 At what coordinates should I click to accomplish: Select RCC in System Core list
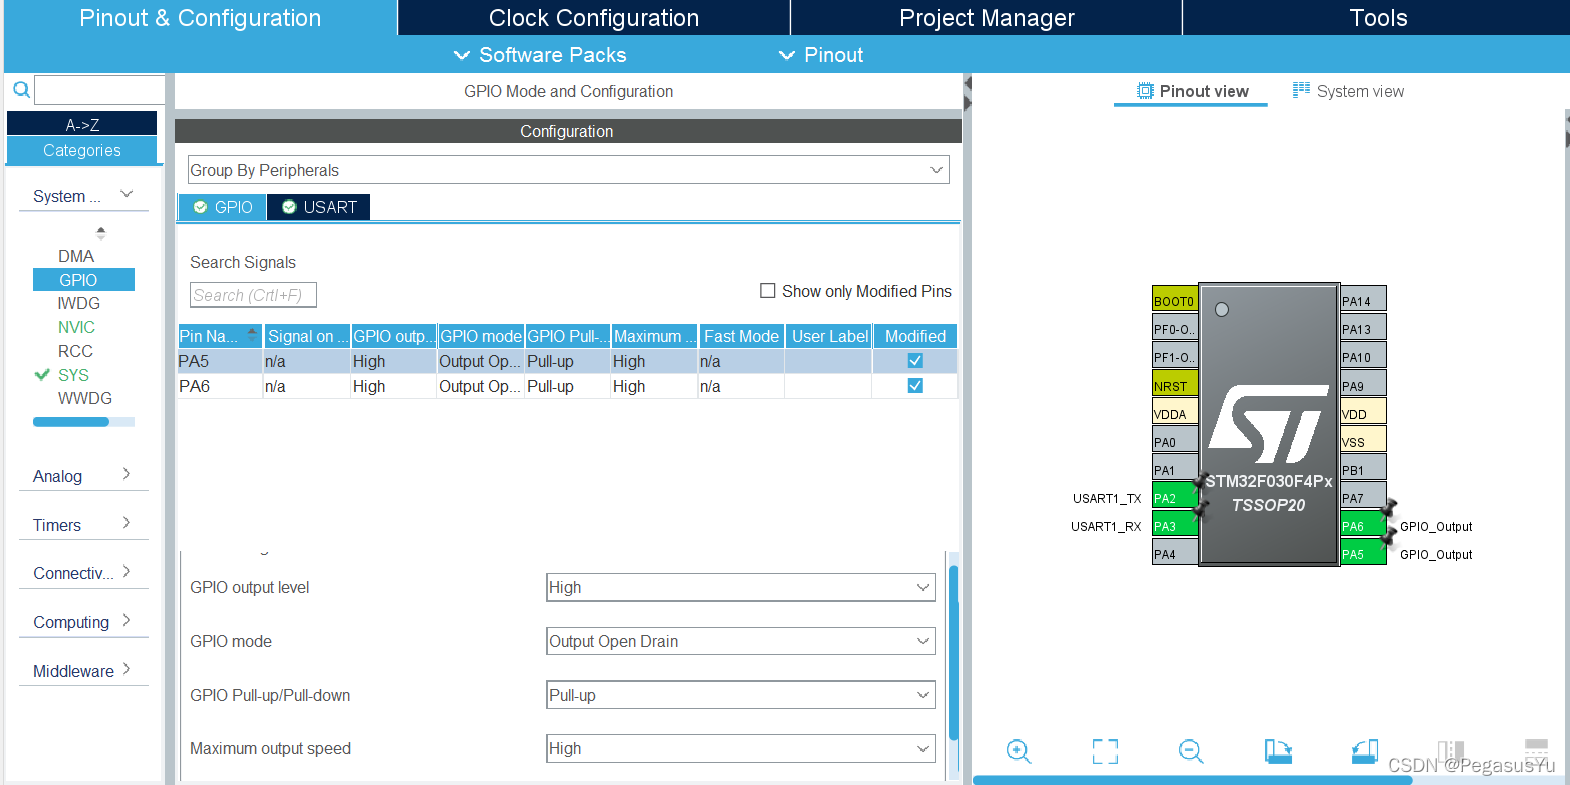75,351
